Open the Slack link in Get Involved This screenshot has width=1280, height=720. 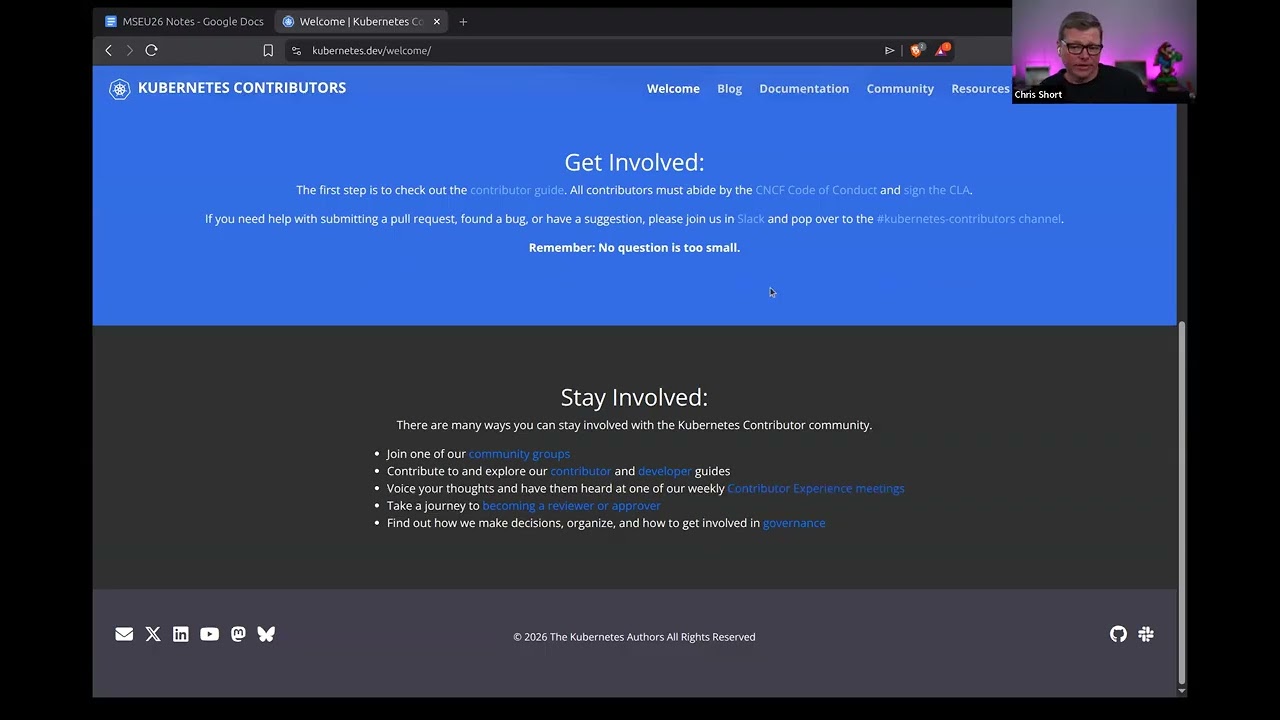(751, 219)
